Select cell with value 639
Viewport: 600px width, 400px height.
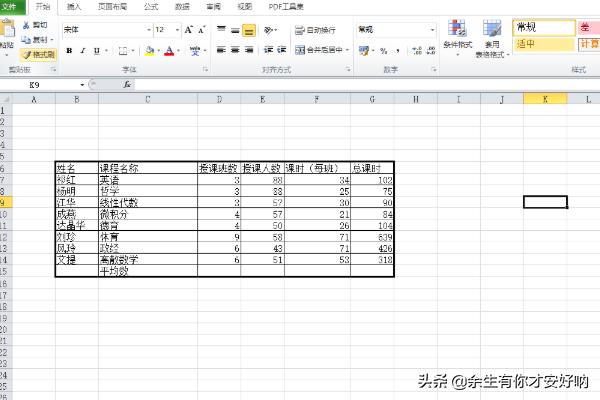click(x=372, y=237)
